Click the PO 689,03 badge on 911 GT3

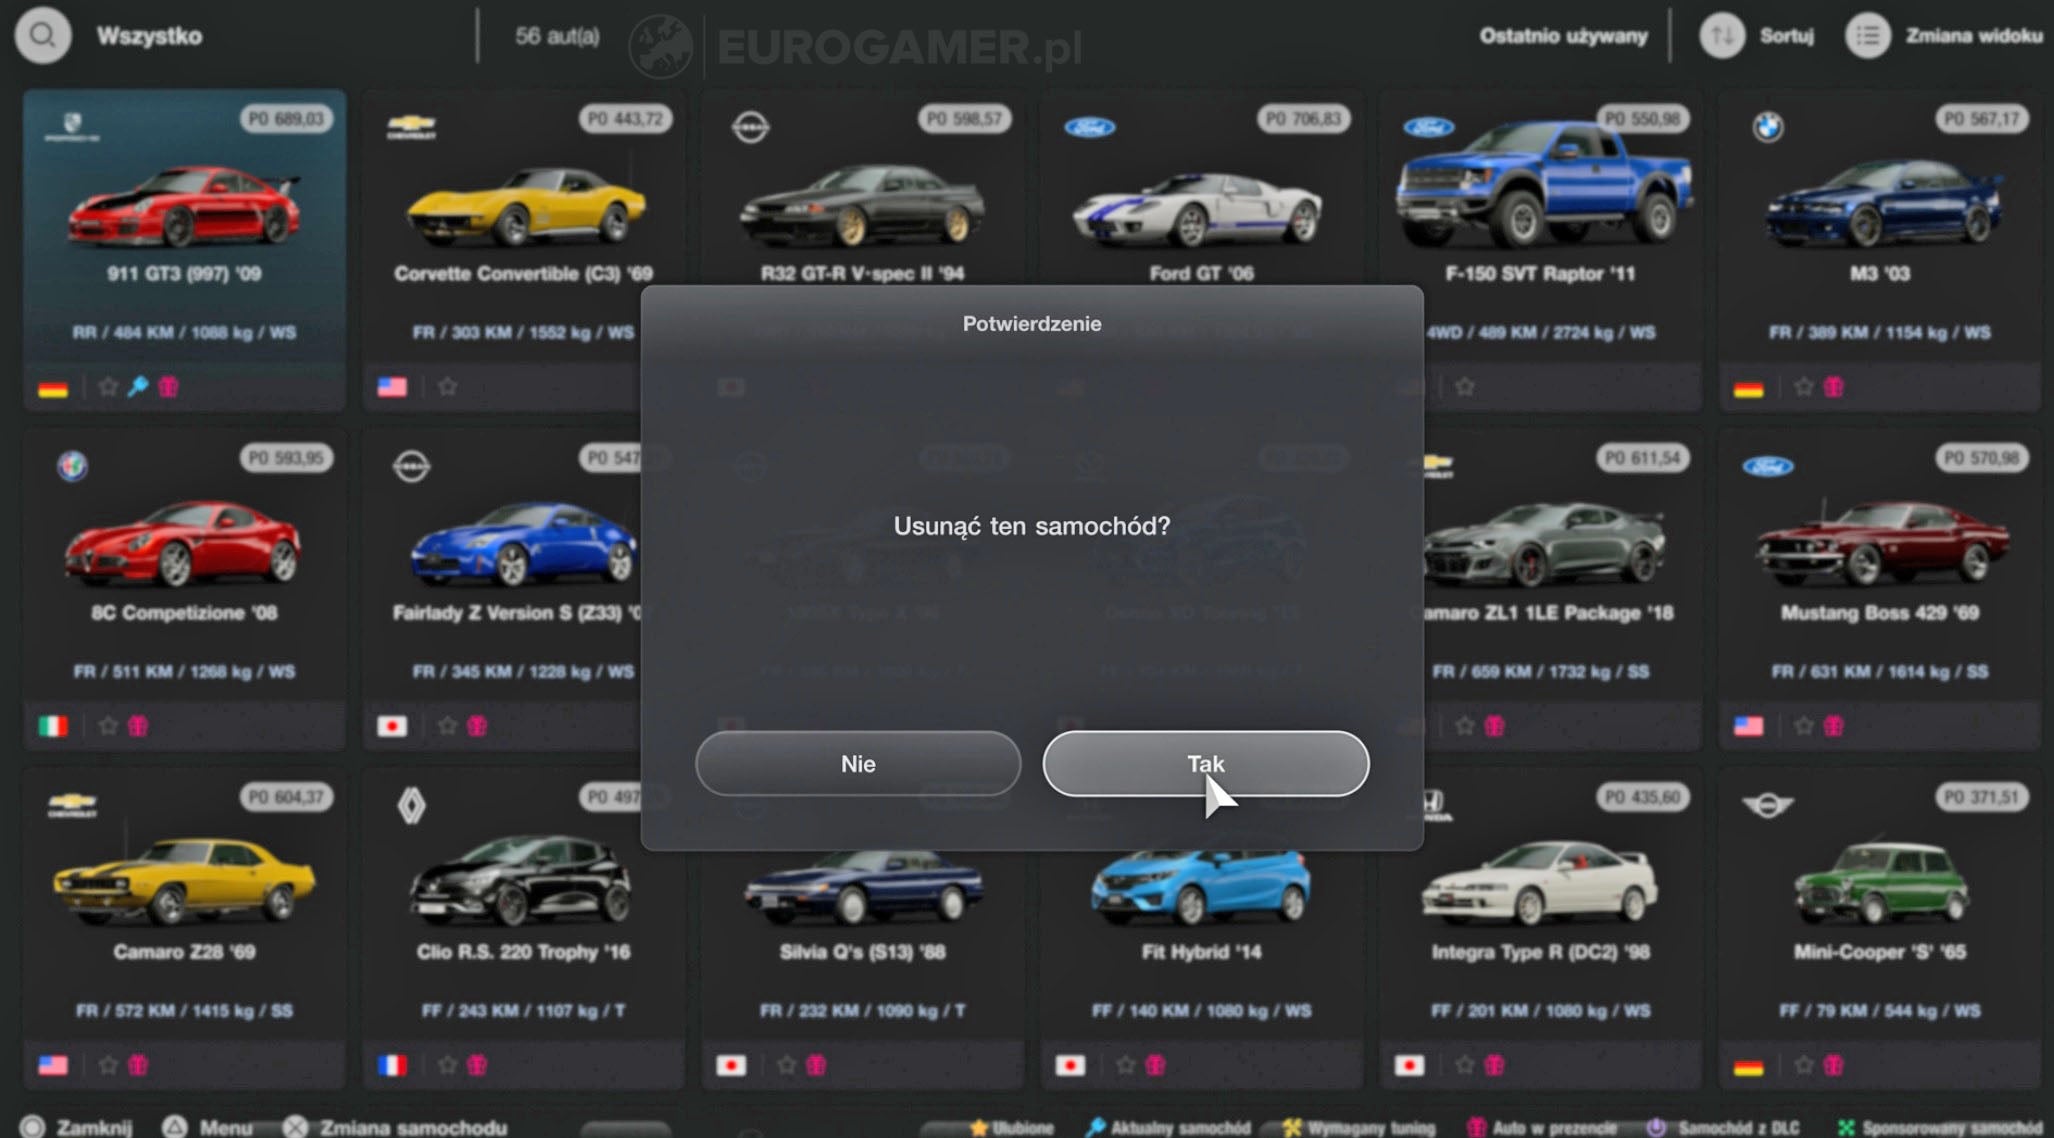pos(286,119)
